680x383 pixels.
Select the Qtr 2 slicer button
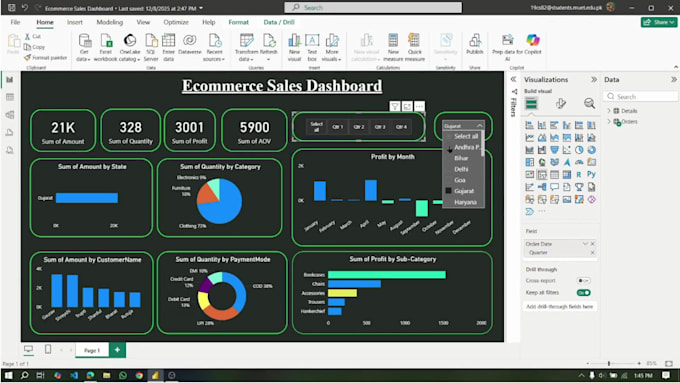(359, 127)
